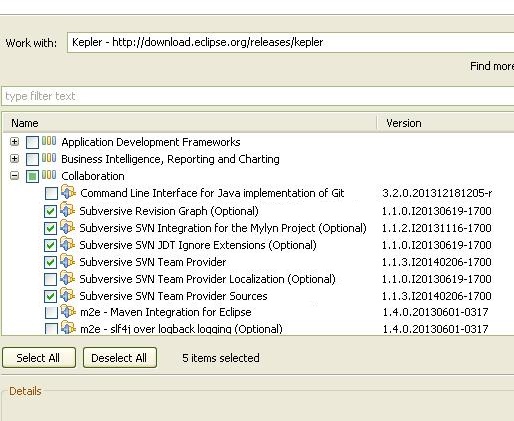This screenshot has height=421, width=514.
Task: Sort list by the Version column header
Action: [x=446, y=123]
